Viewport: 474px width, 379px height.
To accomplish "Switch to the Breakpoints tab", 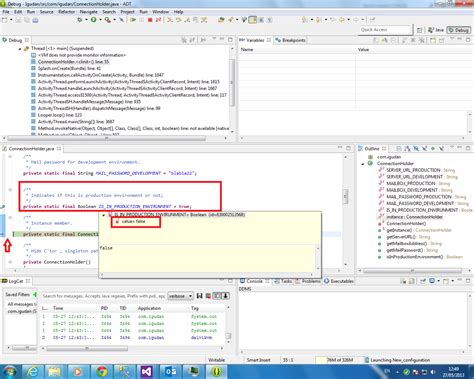I will (291, 40).
